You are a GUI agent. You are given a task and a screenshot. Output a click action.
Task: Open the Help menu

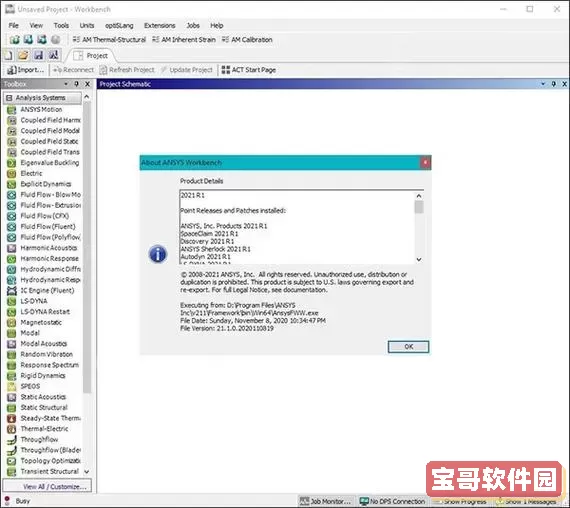tap(217, 25)
